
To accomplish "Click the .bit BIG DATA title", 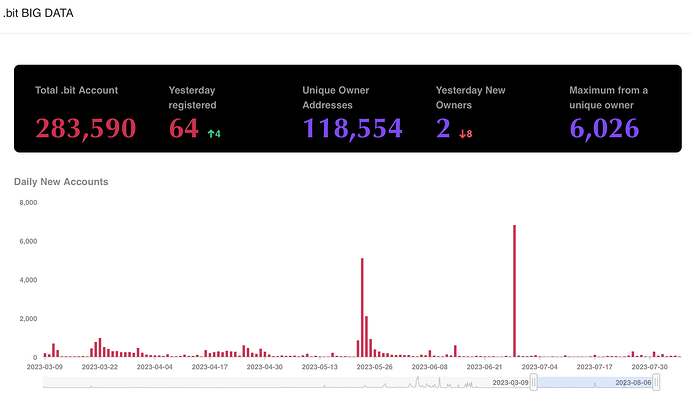I will click(x=38, y=13).
